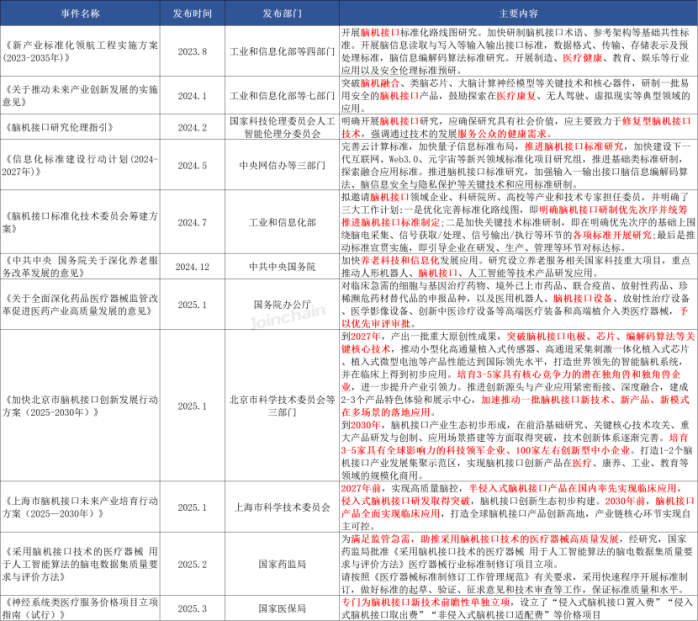Click content starting 开展脑机接口标准化路线图研究
Screen dimensions: 698x621
point(518,51)
